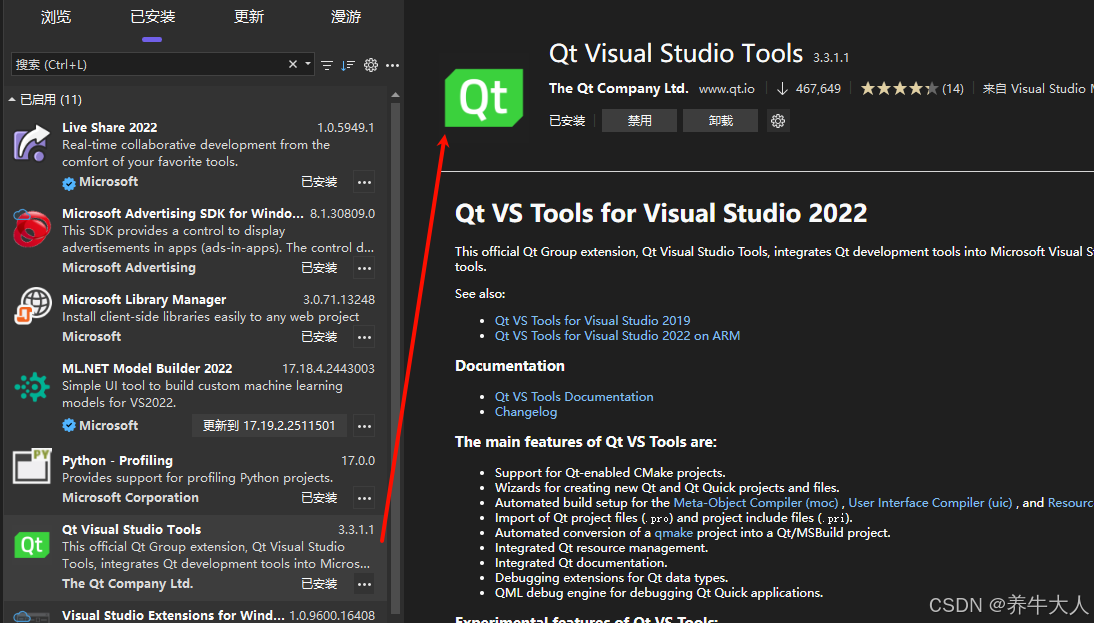Open Qt VS Tools Documentation link
The height and width of the screenshot is (623, 1094).
tap(574, 396)
